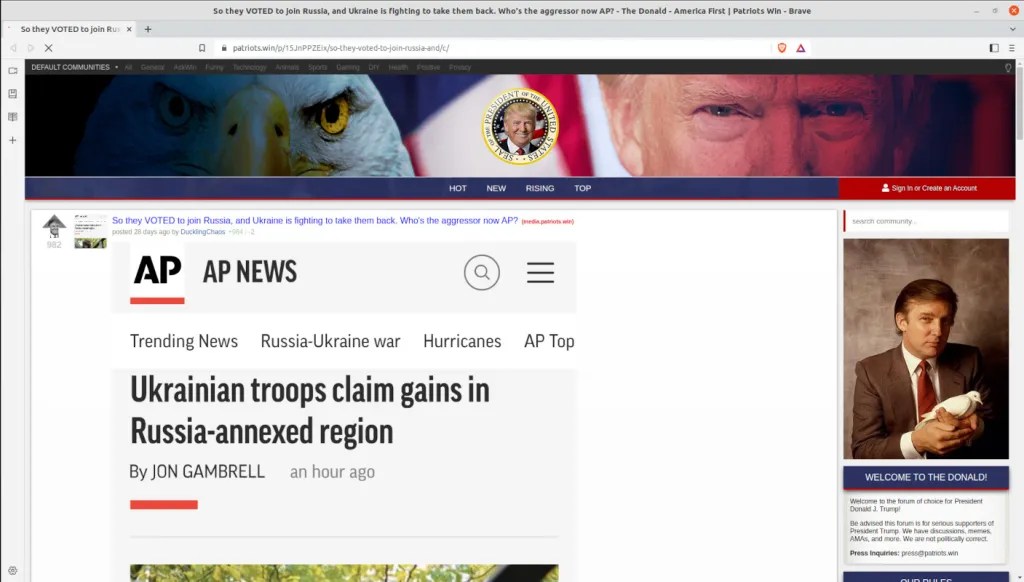1024x582 pixels.
Task: Select the TOP sorting tab
Action: pyautogui.click(x=583, y=188)
